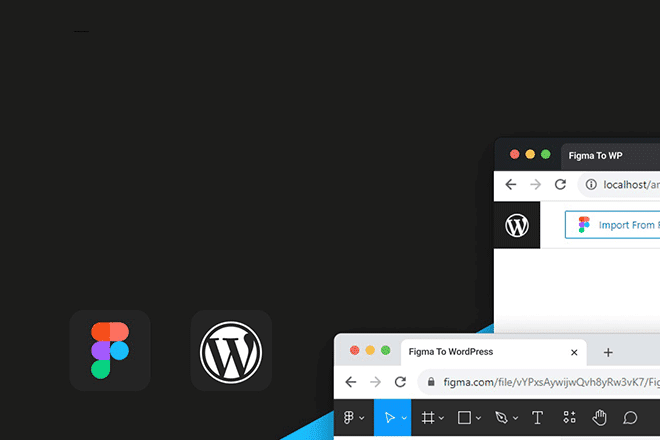Viewport: 660px width, 440px height.
Task: Select the Add Comment tool
Action: click(x=631, y=417)
